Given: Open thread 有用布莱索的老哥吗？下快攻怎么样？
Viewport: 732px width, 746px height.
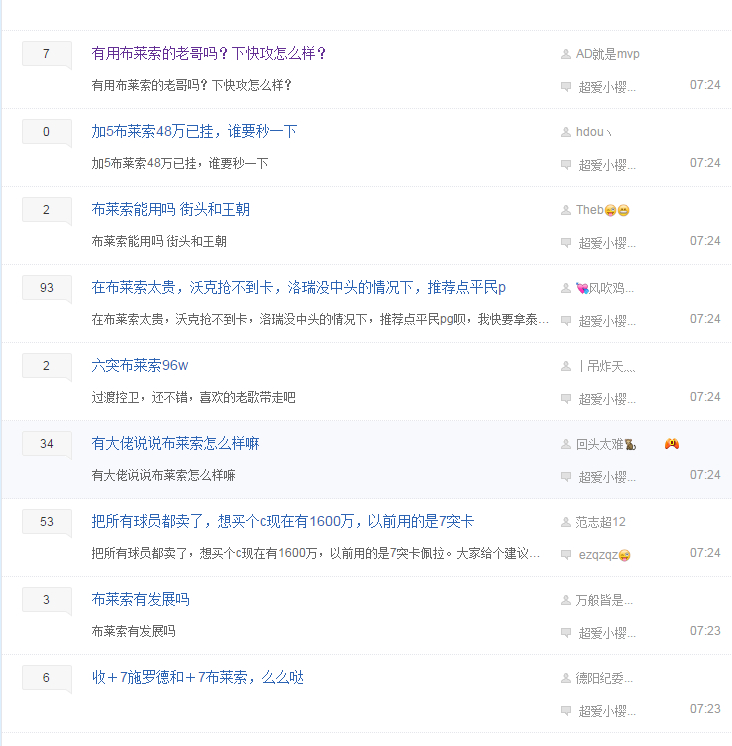Looking at the screenshot, I should point(208,53).
